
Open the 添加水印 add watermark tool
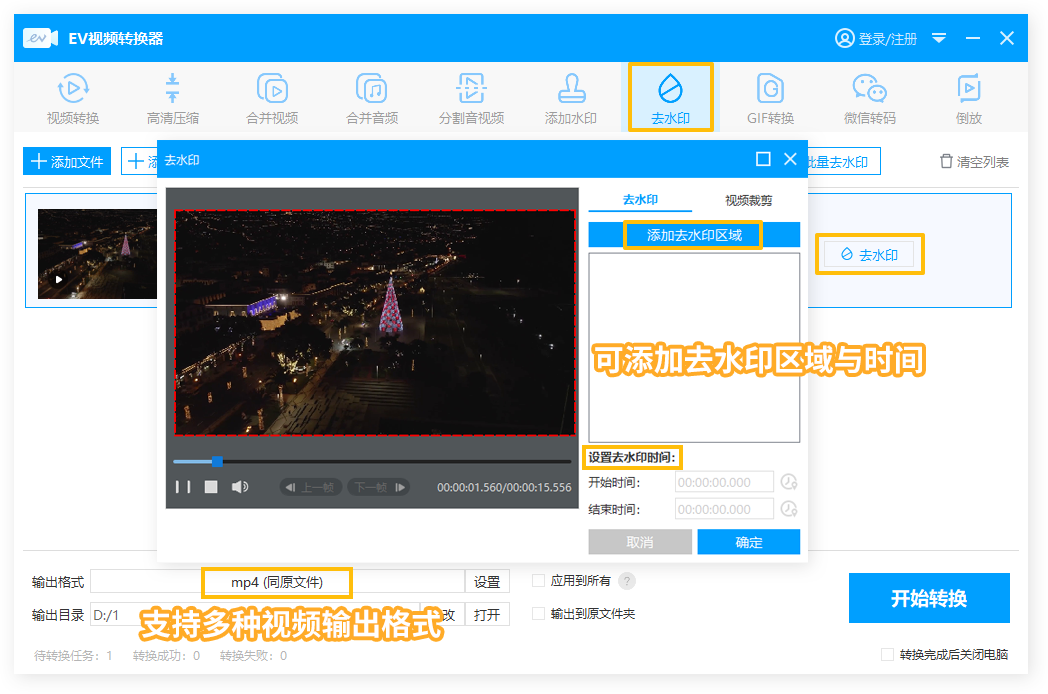(570, 99)
